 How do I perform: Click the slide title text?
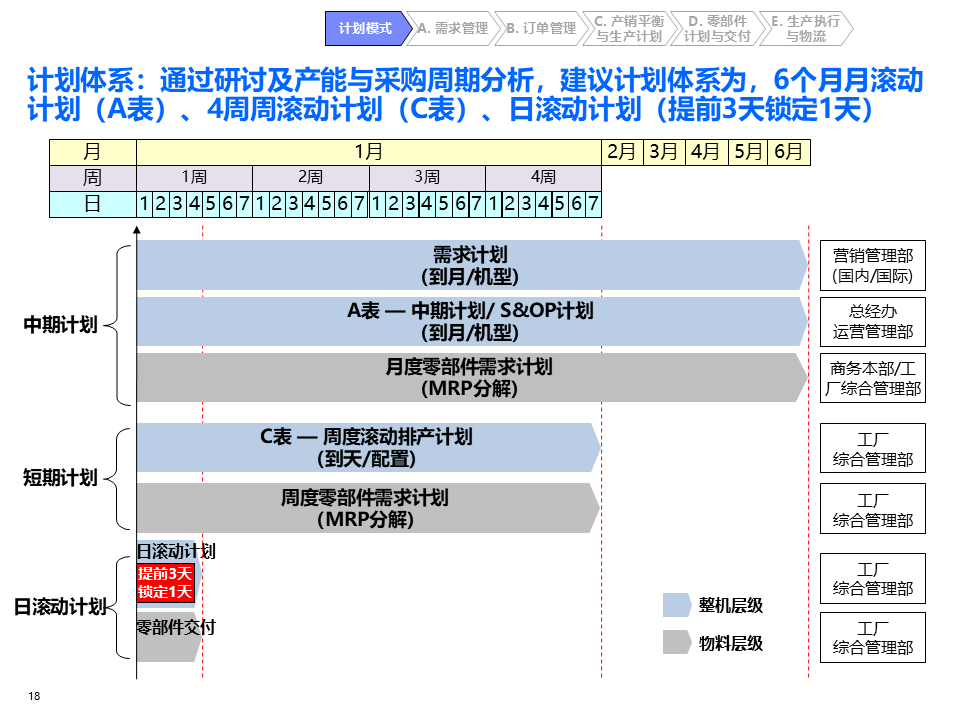(475, 94)
